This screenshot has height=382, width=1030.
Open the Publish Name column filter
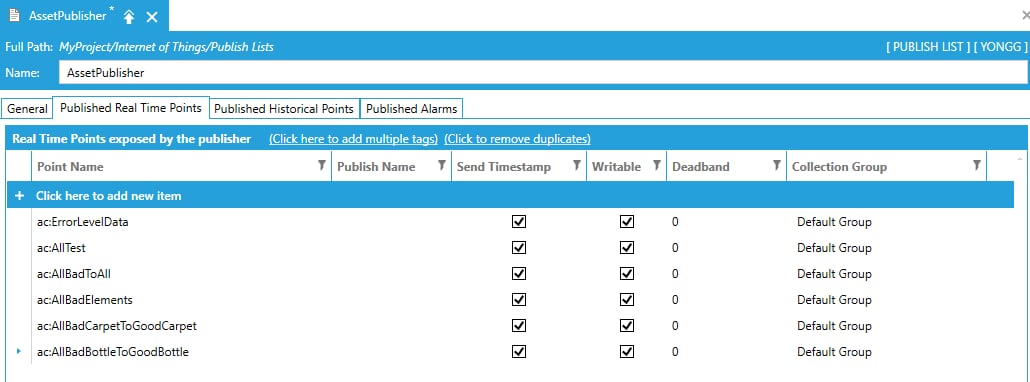pyautogui.click(x=441, y=165)
